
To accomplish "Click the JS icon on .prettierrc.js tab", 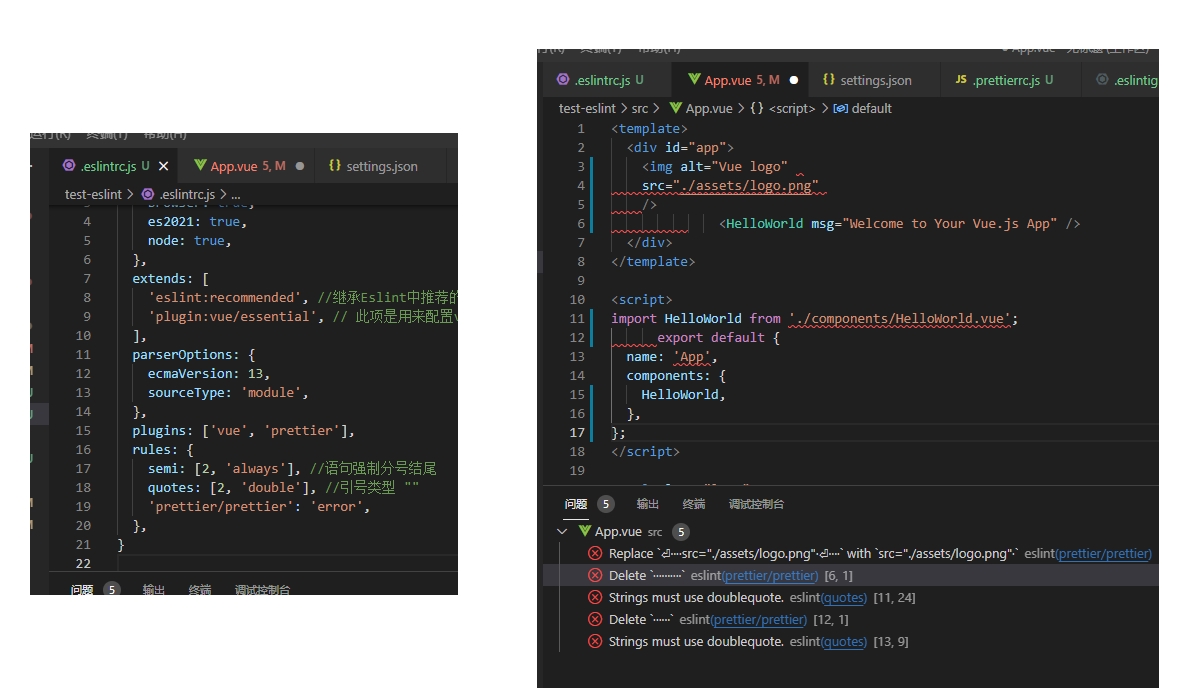I will point(961,80).
